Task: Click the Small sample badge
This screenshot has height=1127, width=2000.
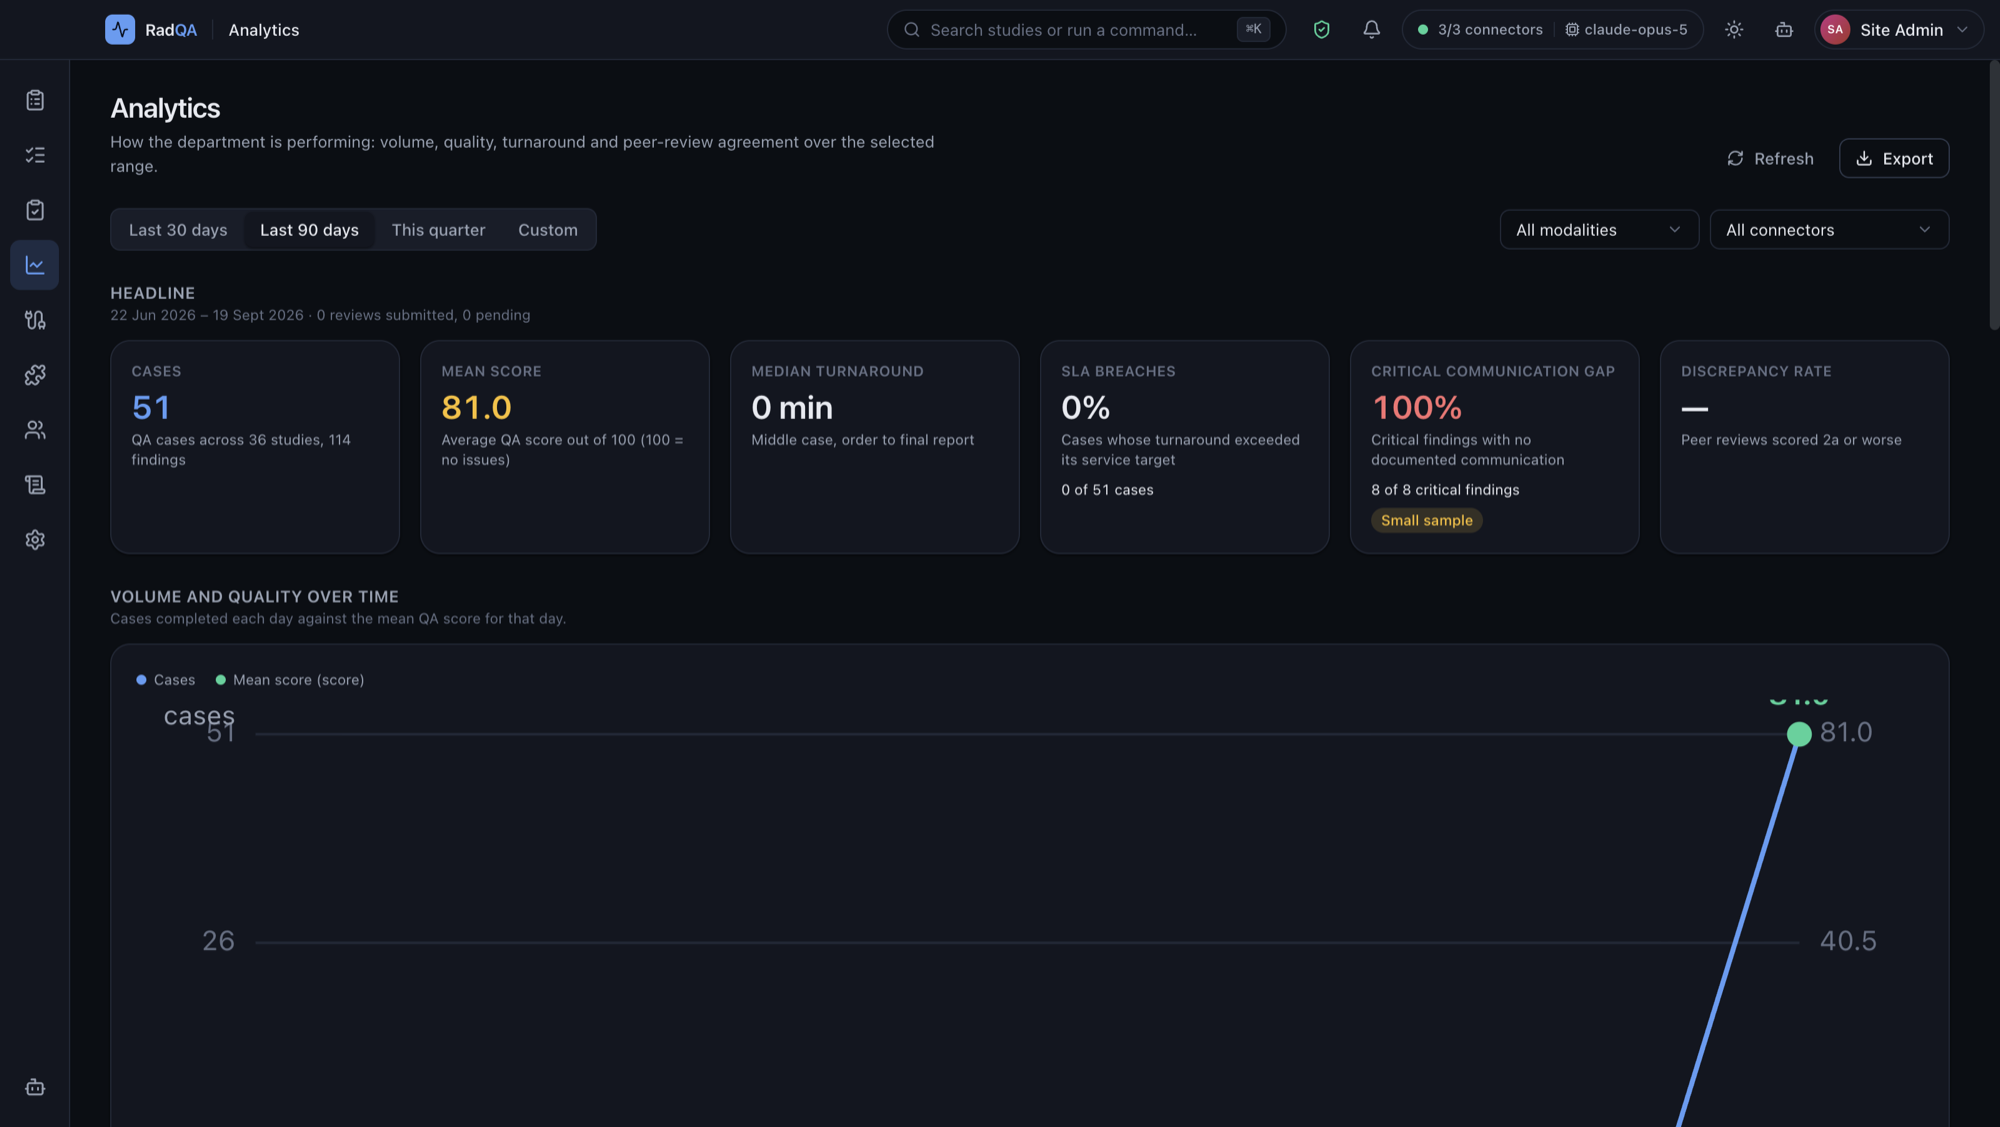Action: (x=1427, y=520)
